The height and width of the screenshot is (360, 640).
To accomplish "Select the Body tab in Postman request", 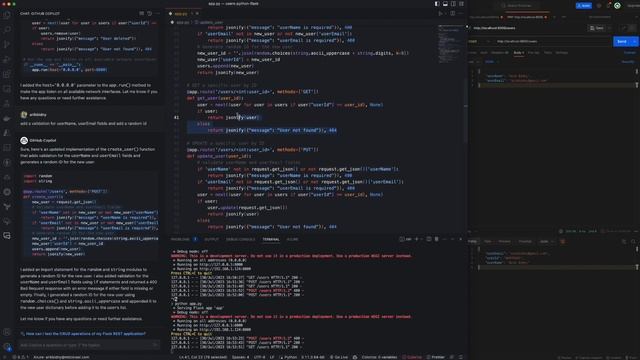I will point(518,53).
